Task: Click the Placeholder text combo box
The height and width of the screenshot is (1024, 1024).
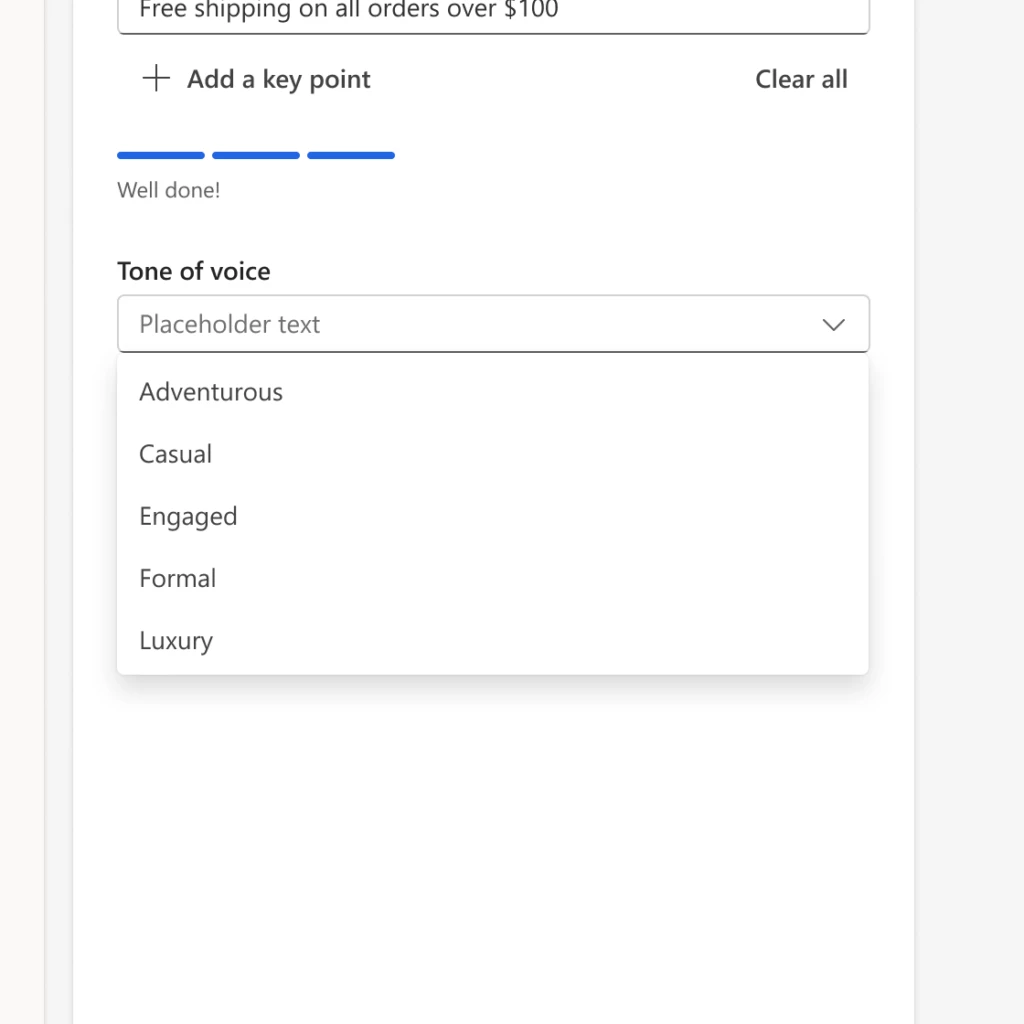Action: [400, 324]
